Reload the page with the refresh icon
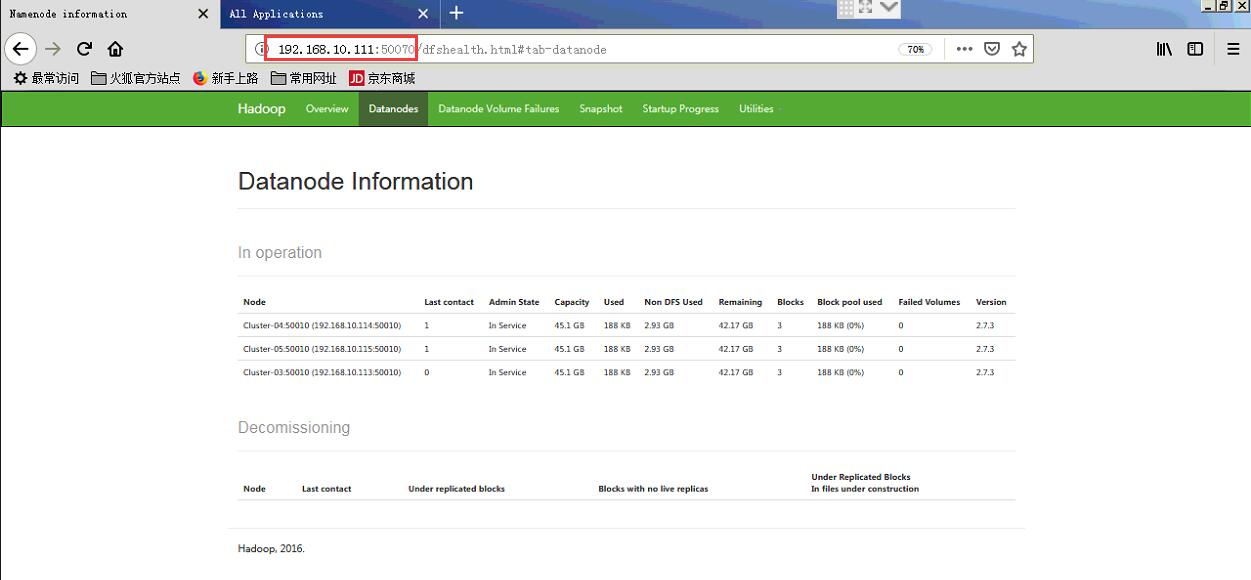The width and height of the screenshot is (1251, 580). [x=85, y=49]
